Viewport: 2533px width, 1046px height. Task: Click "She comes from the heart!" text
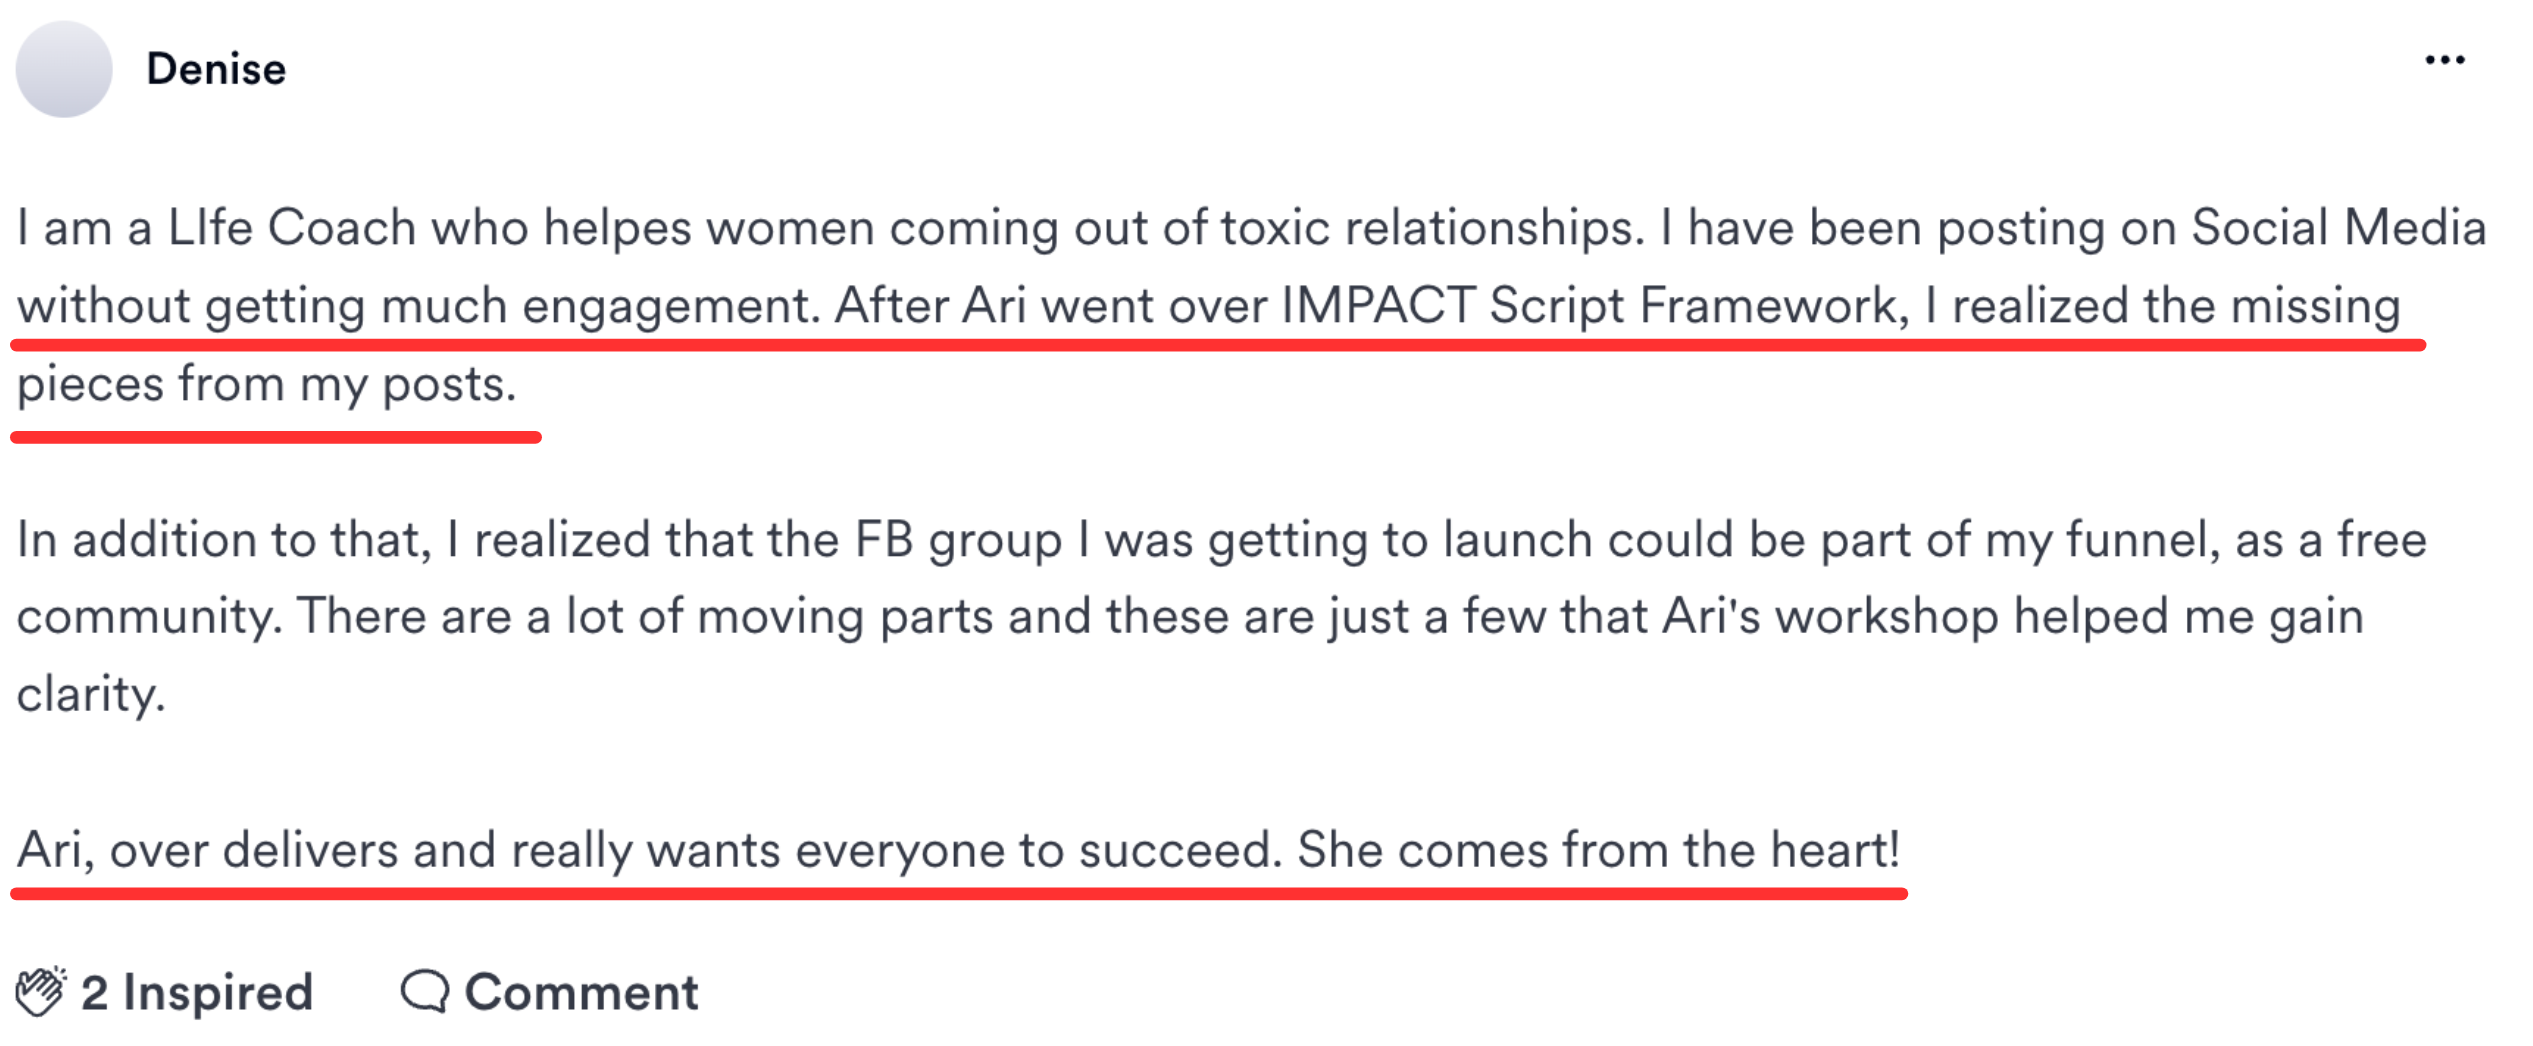pyautogui.click(x=1597, y=850)
